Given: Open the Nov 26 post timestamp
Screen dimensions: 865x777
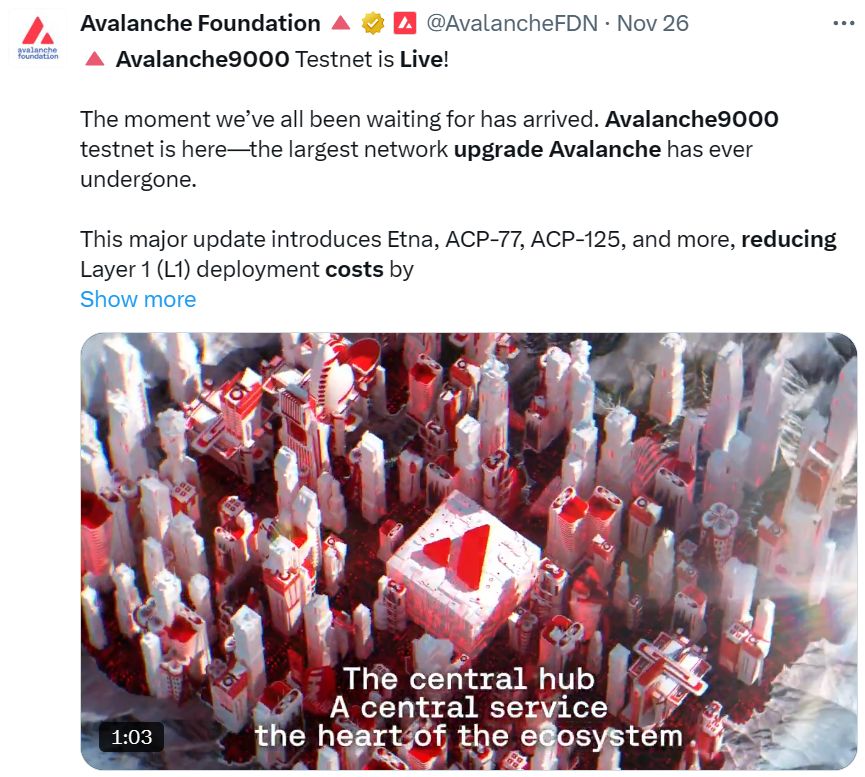Looking at the screenshot, I should [x=653, y=23].
